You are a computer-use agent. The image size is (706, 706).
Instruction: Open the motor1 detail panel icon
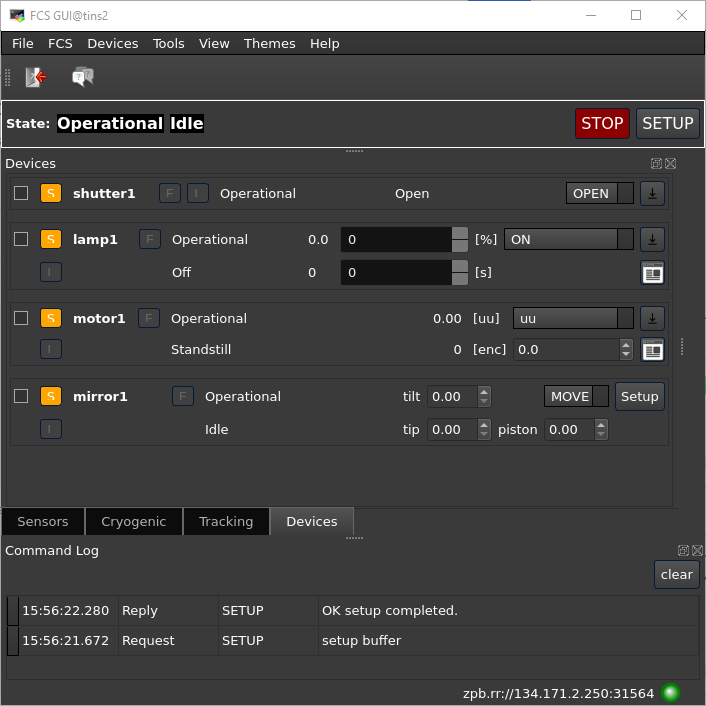[652, 349]
